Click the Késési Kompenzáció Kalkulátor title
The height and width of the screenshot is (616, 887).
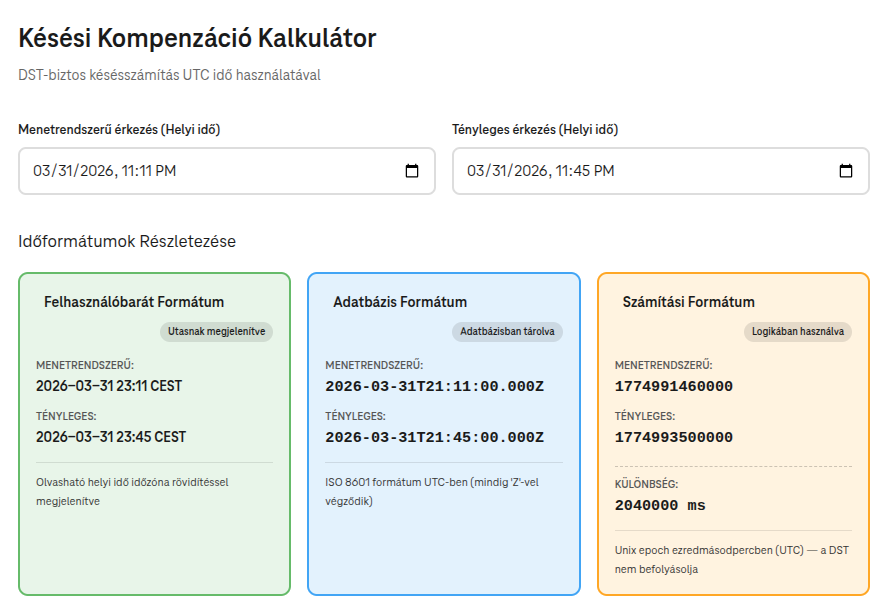[x=196, y=38]
